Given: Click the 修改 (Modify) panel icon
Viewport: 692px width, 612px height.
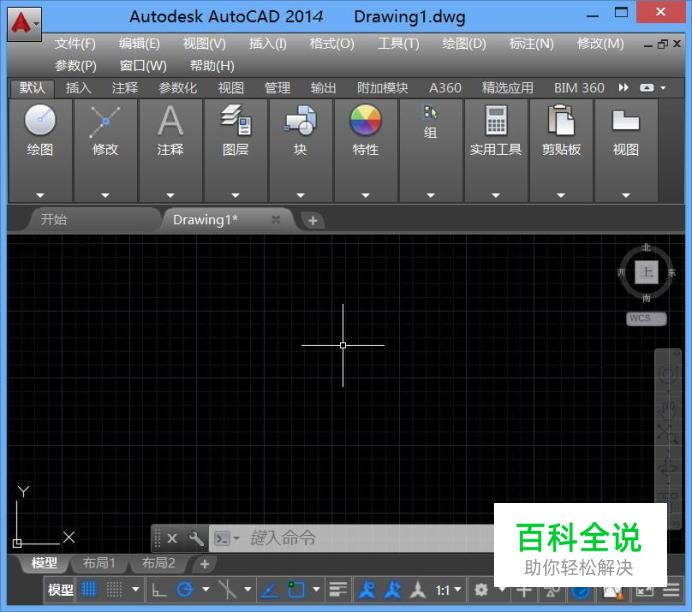Looking at the screenshot, I should 105,121.
